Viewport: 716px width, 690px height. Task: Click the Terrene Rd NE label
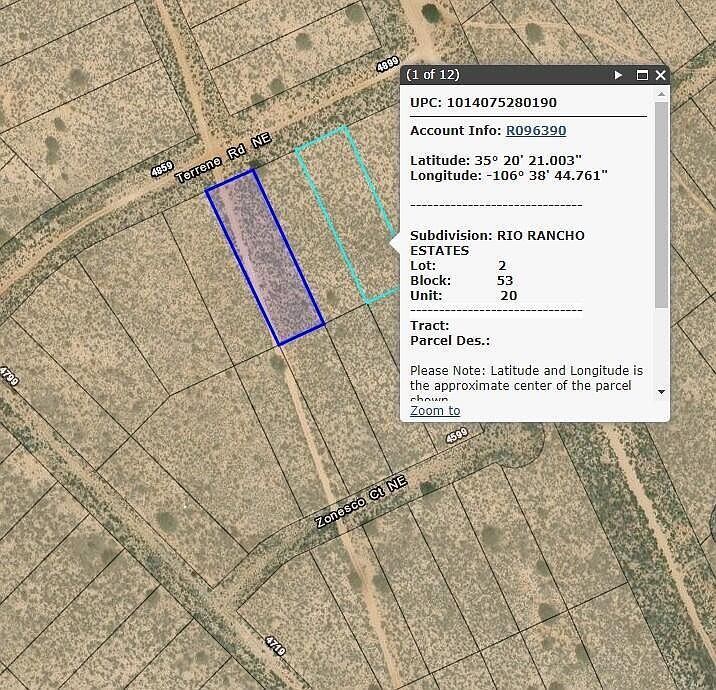tap(224, 158)
